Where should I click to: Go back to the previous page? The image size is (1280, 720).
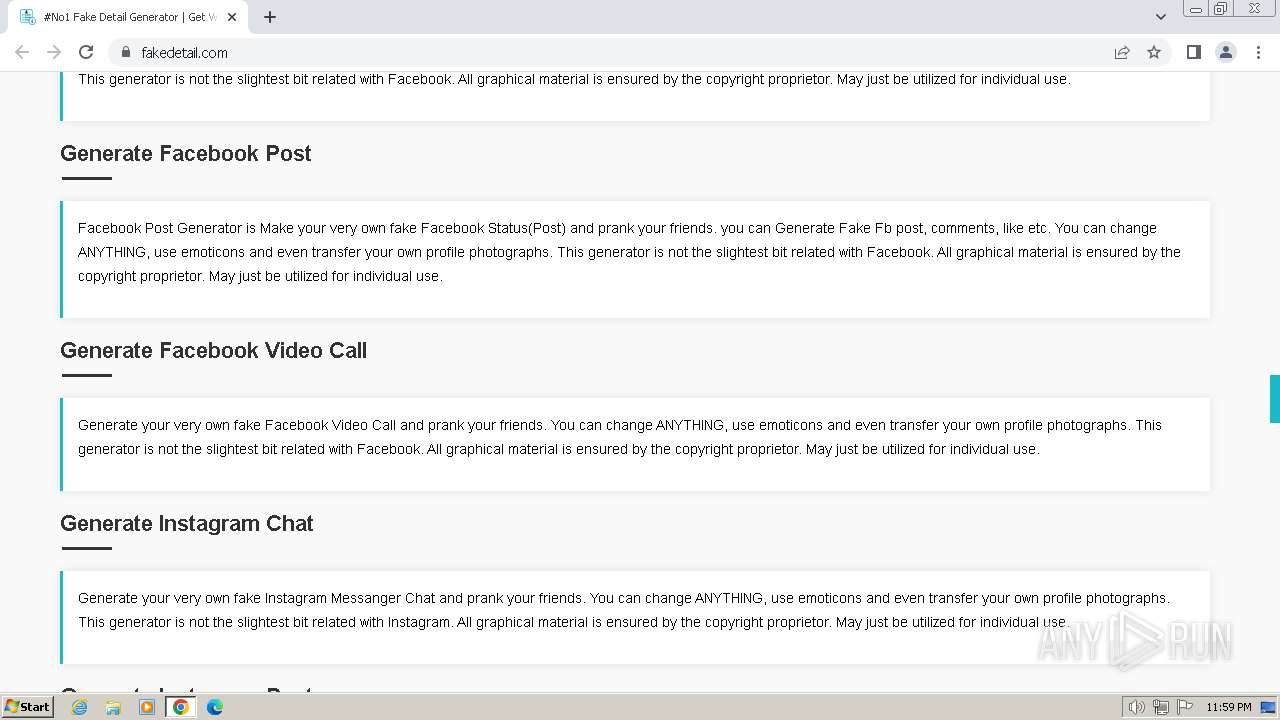pyautogui.click(x=22, y=52)
